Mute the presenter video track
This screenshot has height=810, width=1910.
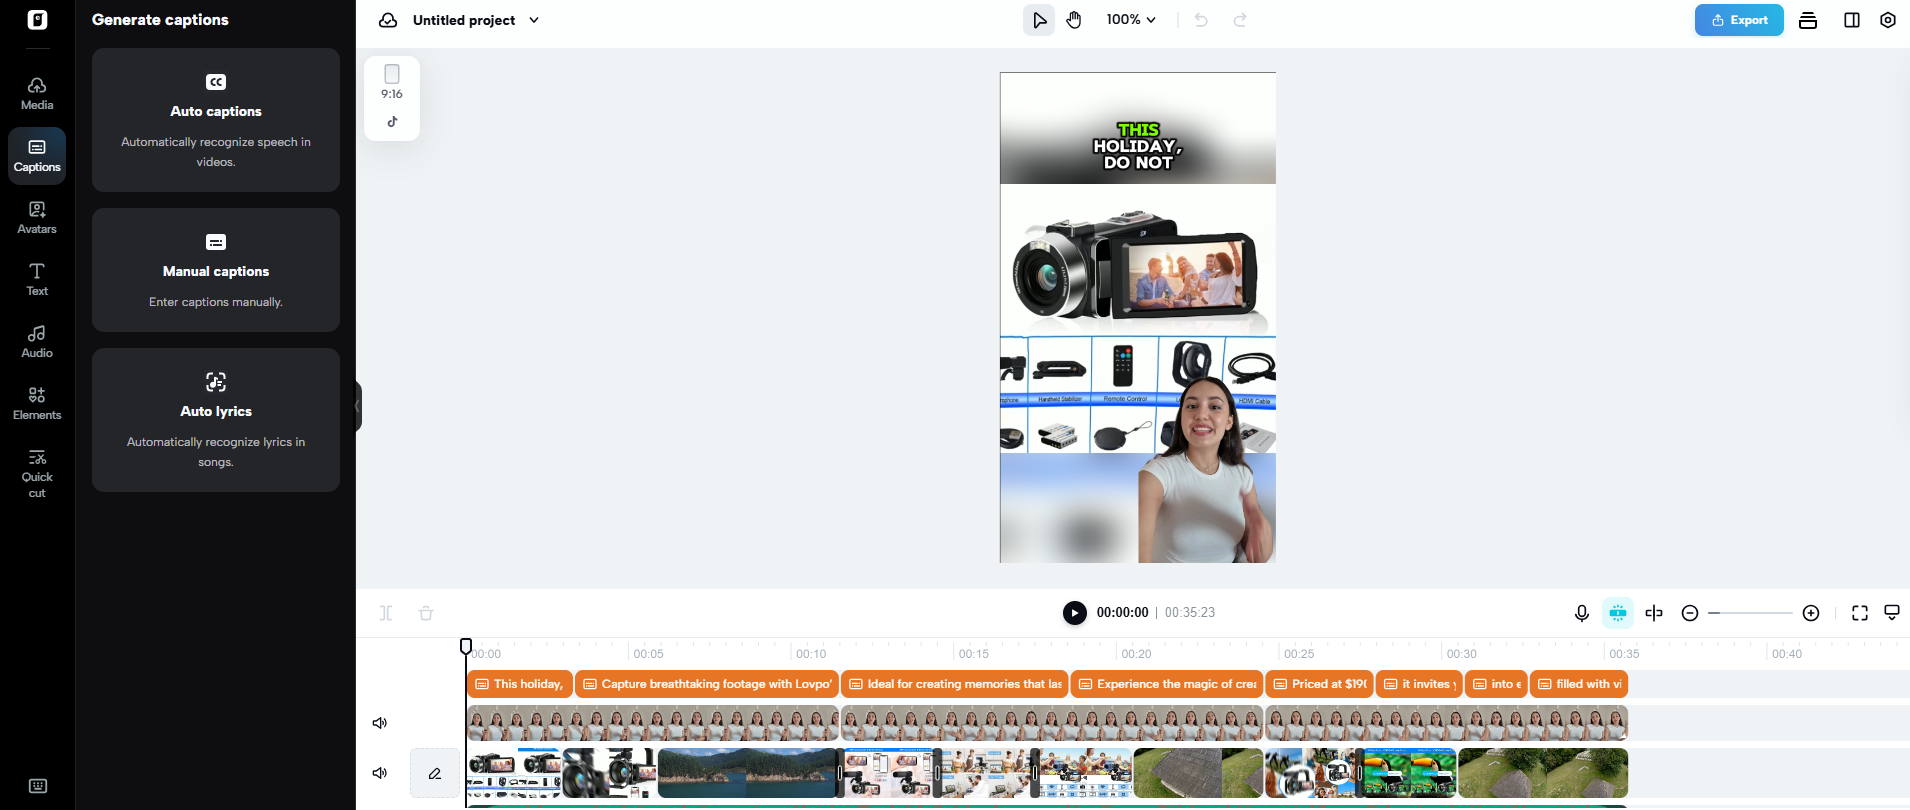click(x=380, y=723)
